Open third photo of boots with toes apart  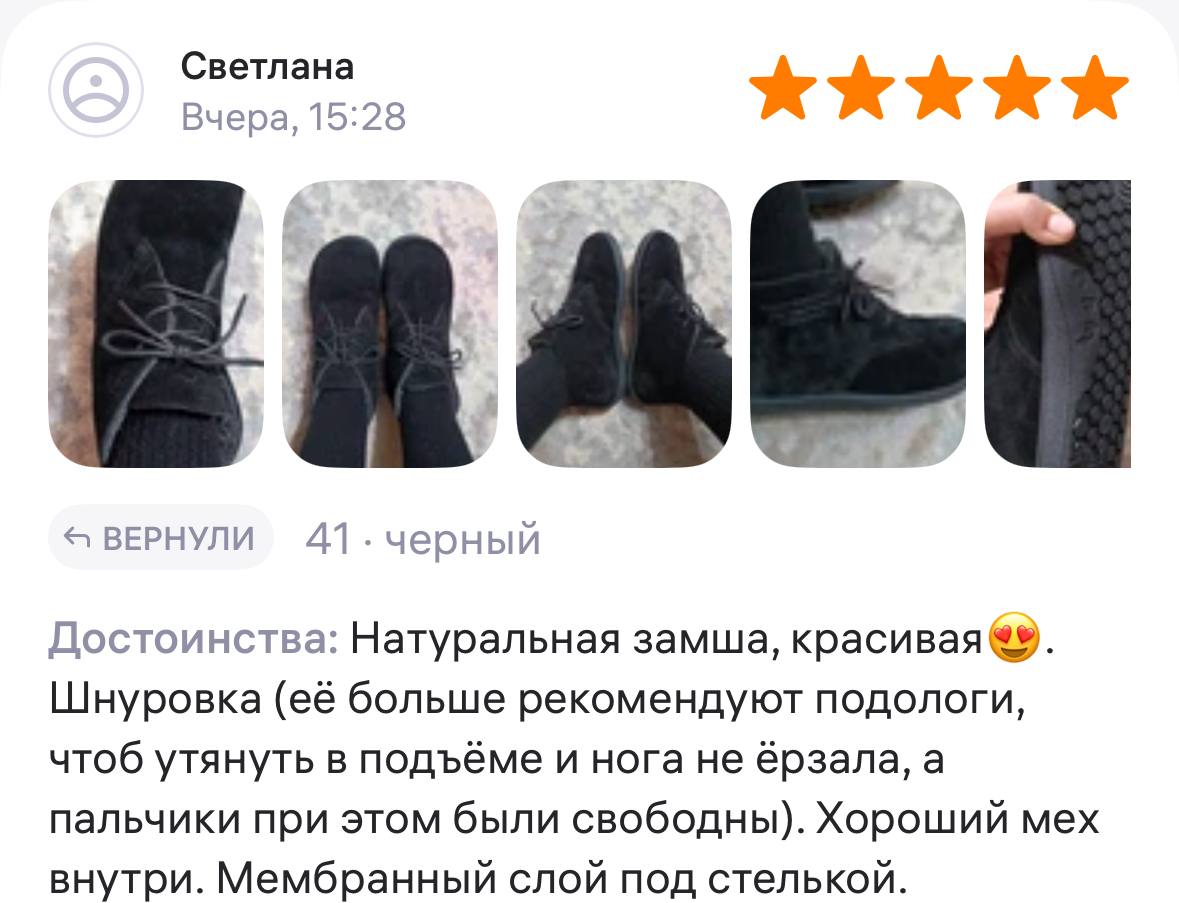[624, 324]
